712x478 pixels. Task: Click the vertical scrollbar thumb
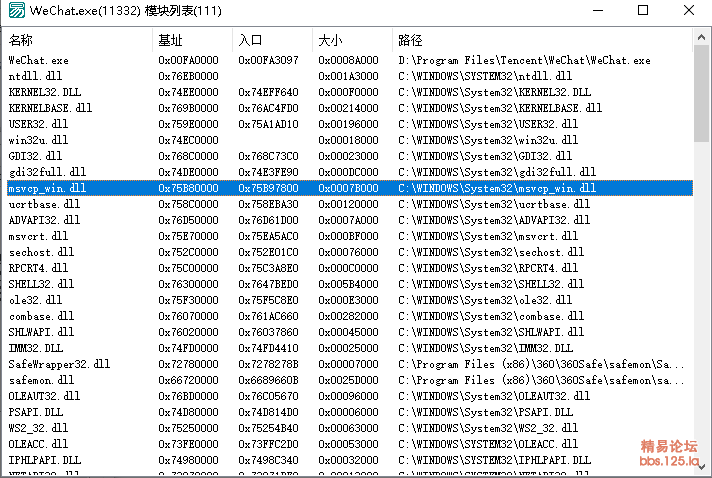point(702,93)
